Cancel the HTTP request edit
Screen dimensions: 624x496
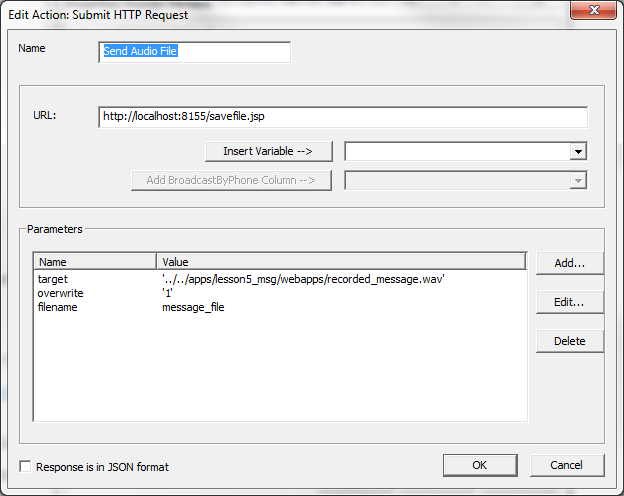(x=567, y=465)
